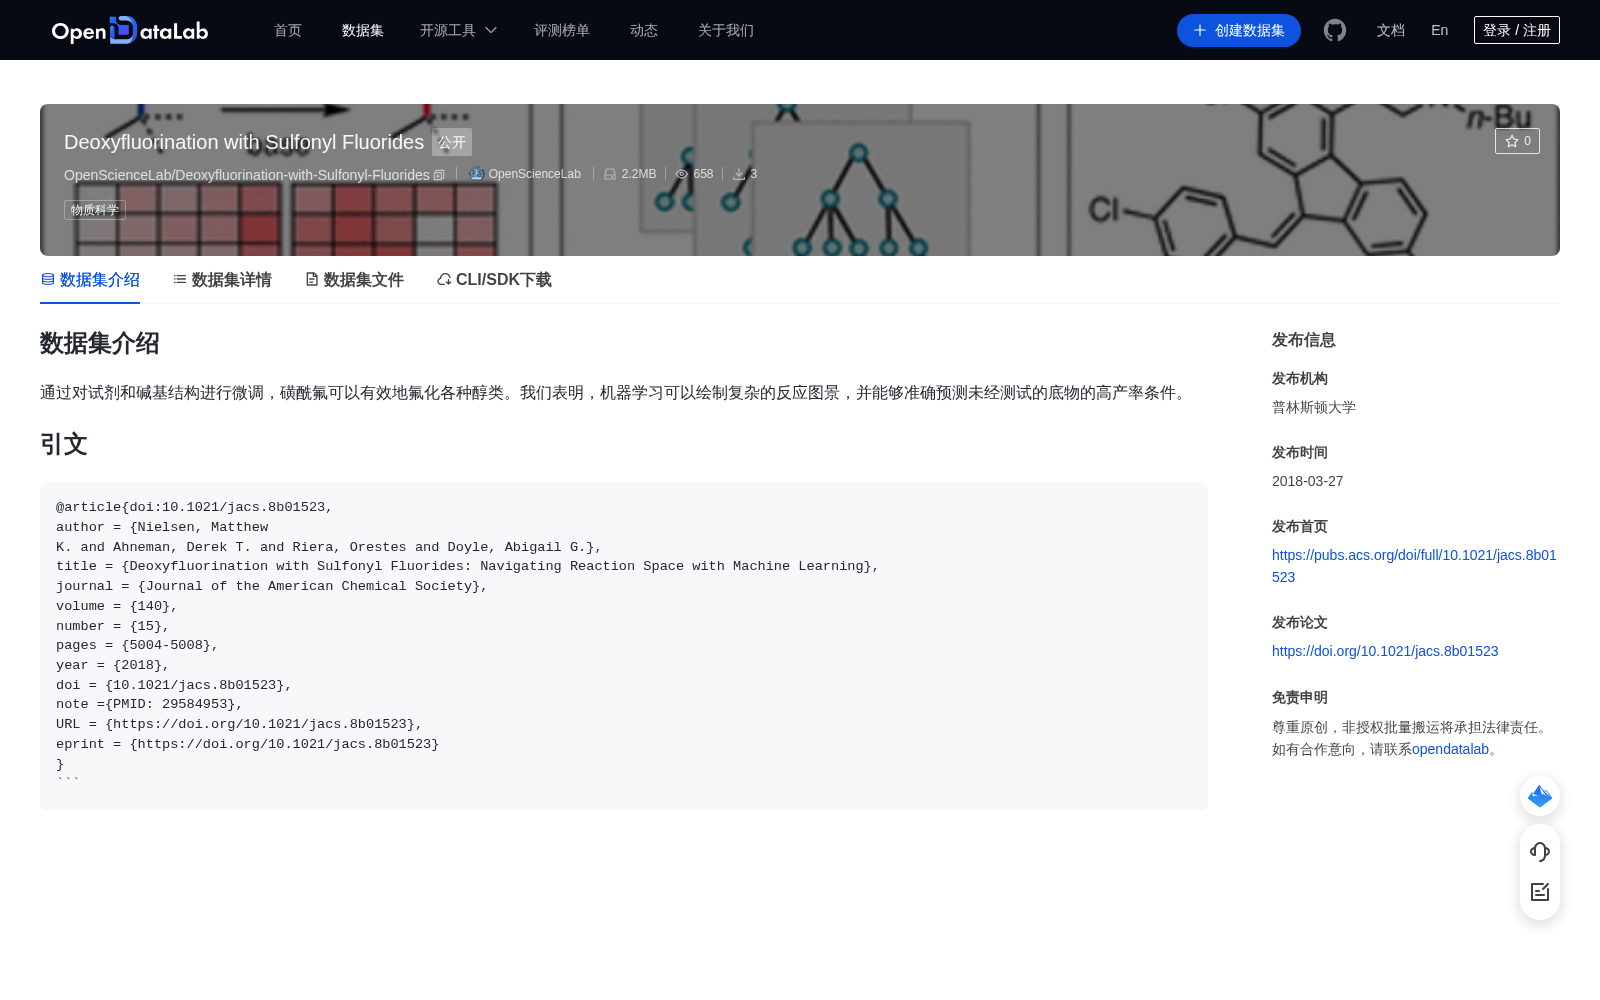This screenshot has height=1000, width=1600.
Task: Click the OpenScienceLab avatar icon
Action: click(477, 174)
